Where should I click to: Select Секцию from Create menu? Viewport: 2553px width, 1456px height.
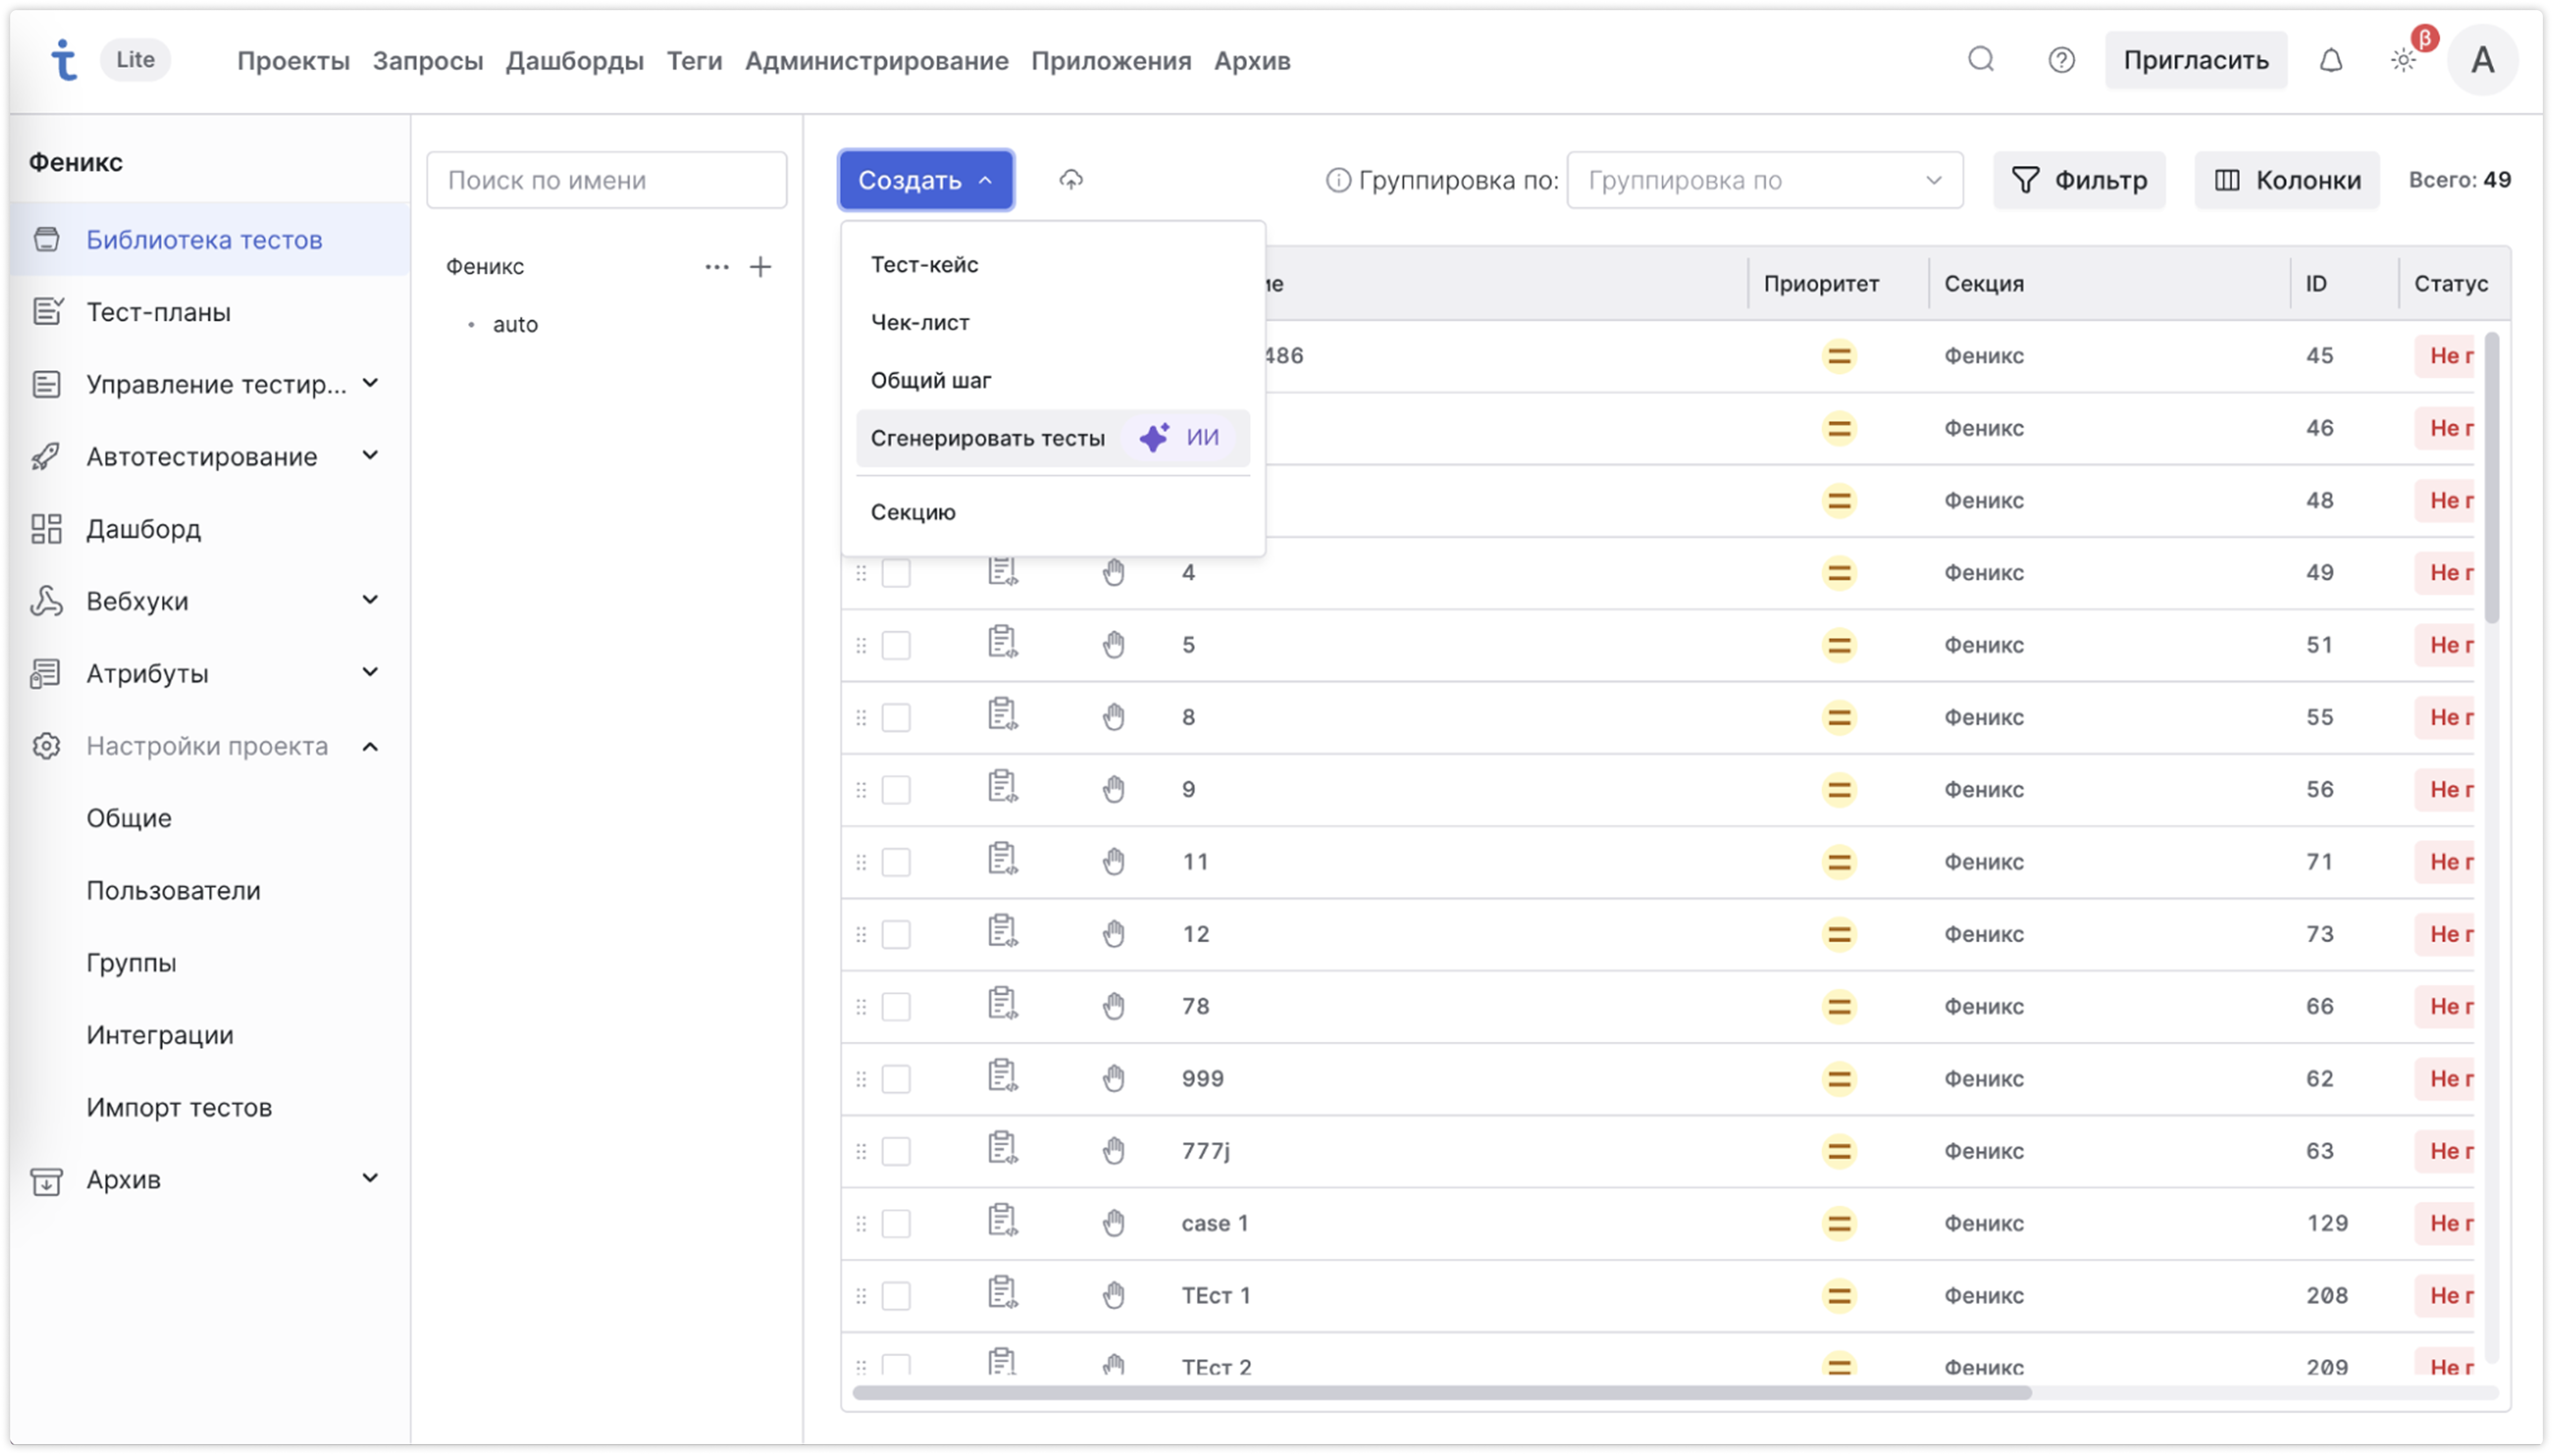(1052, 512)
